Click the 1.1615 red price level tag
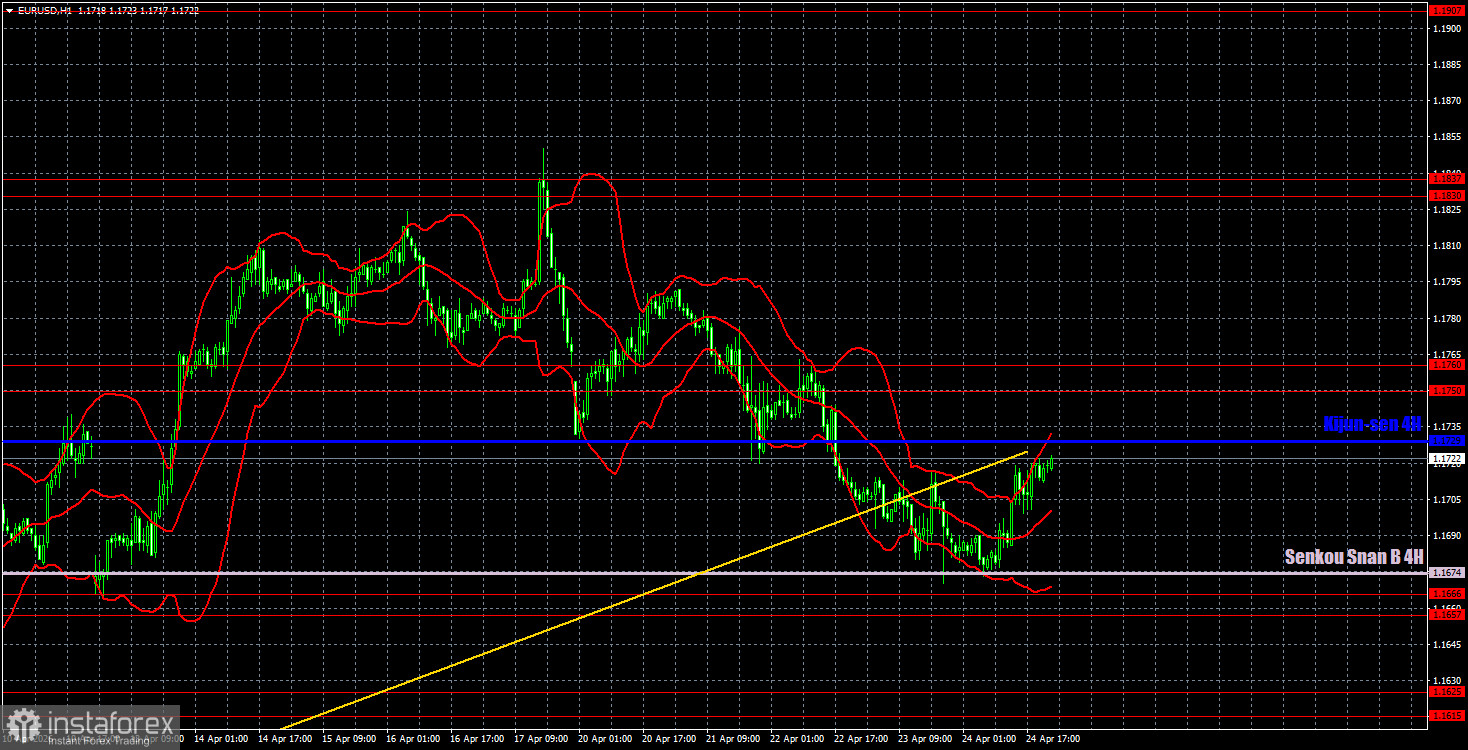The image size is (1468, 750). click(1447, 716)
